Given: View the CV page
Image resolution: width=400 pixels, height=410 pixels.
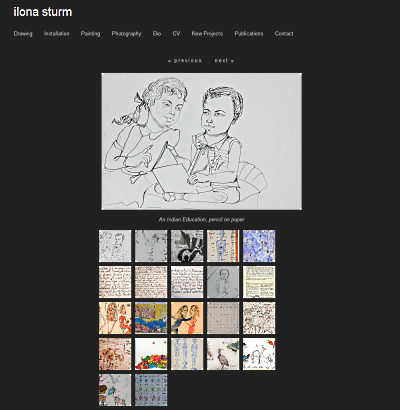Looking at the screenshot, I should point(176,33).
